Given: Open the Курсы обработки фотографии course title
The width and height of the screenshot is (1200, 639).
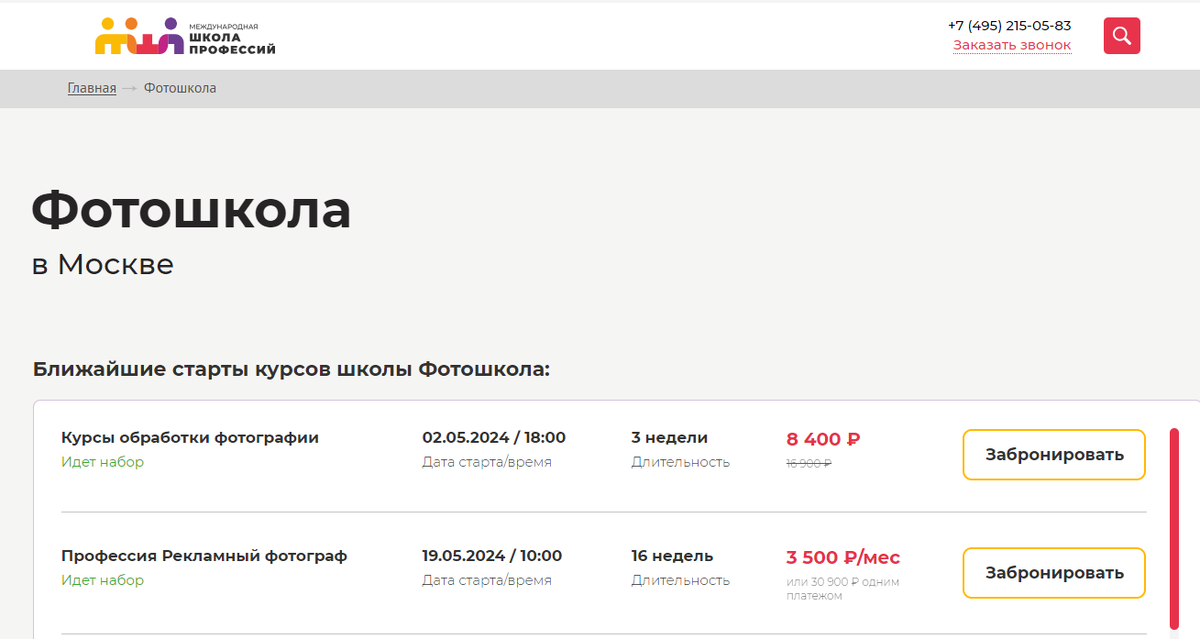Looking at the screenshot, I should pos(191,437).
